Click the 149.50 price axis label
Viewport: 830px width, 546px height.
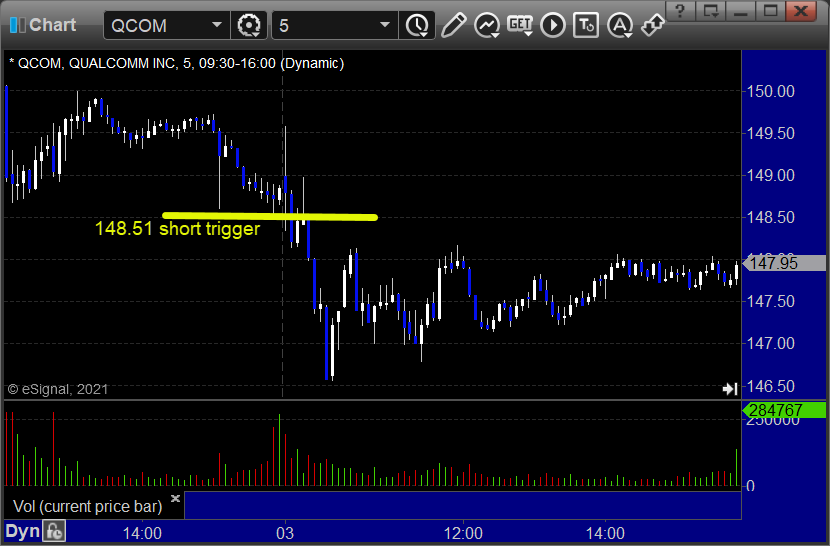click(771, 133)
